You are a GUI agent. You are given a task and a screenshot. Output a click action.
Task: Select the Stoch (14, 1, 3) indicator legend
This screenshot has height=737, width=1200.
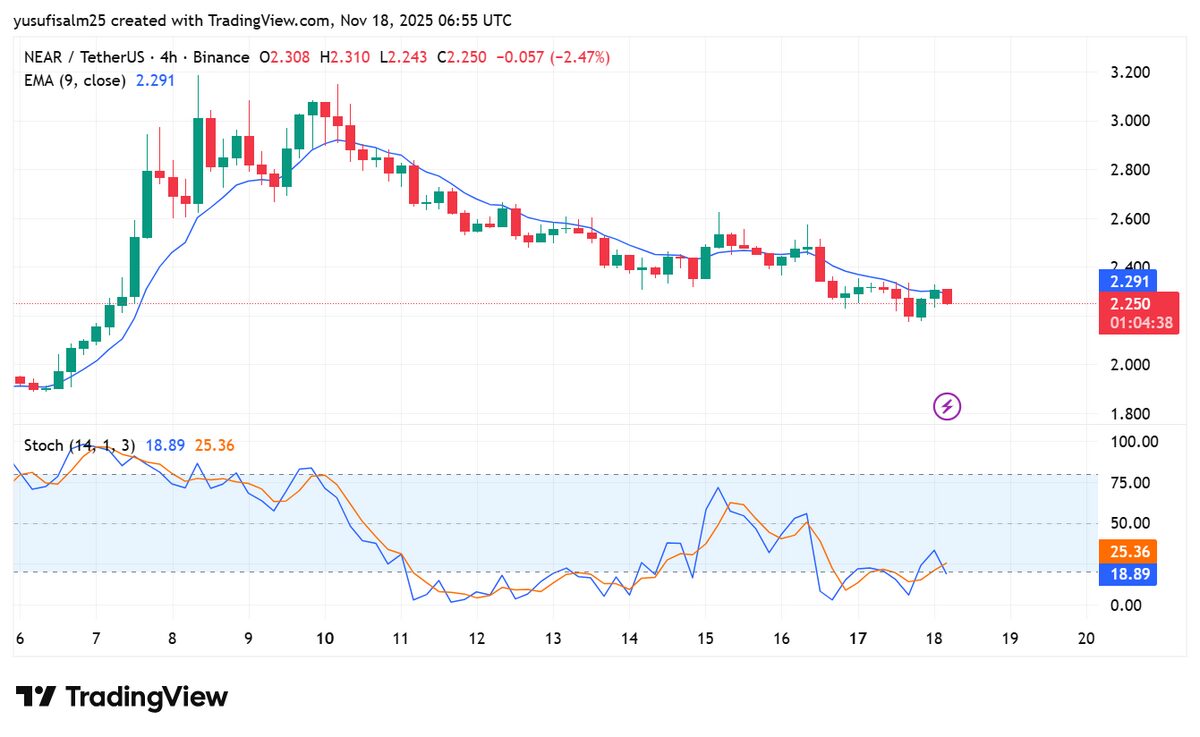point(80,445)
